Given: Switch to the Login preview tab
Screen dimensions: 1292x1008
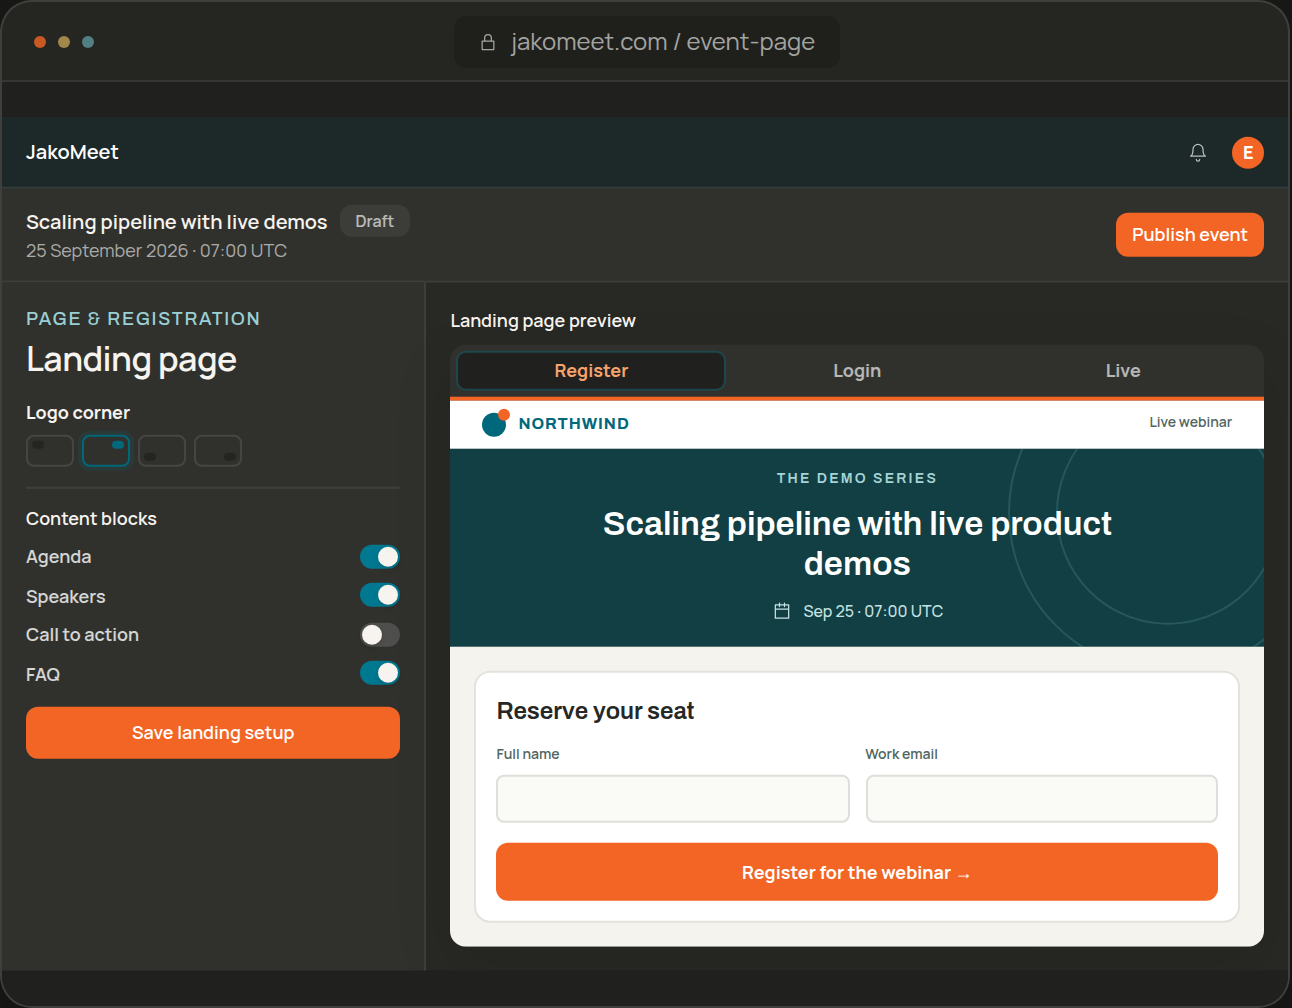Looking at the screenshot, I should 857,371.
